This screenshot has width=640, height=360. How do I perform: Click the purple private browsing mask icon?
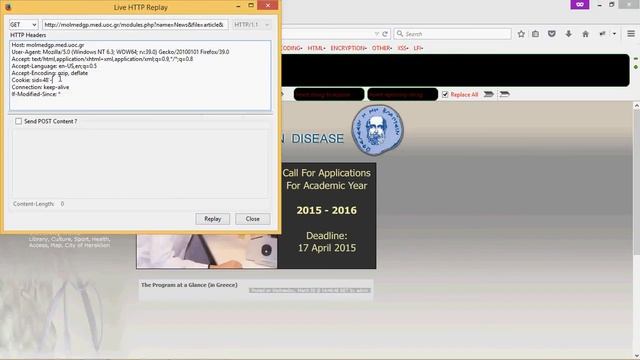coord(580,4)
